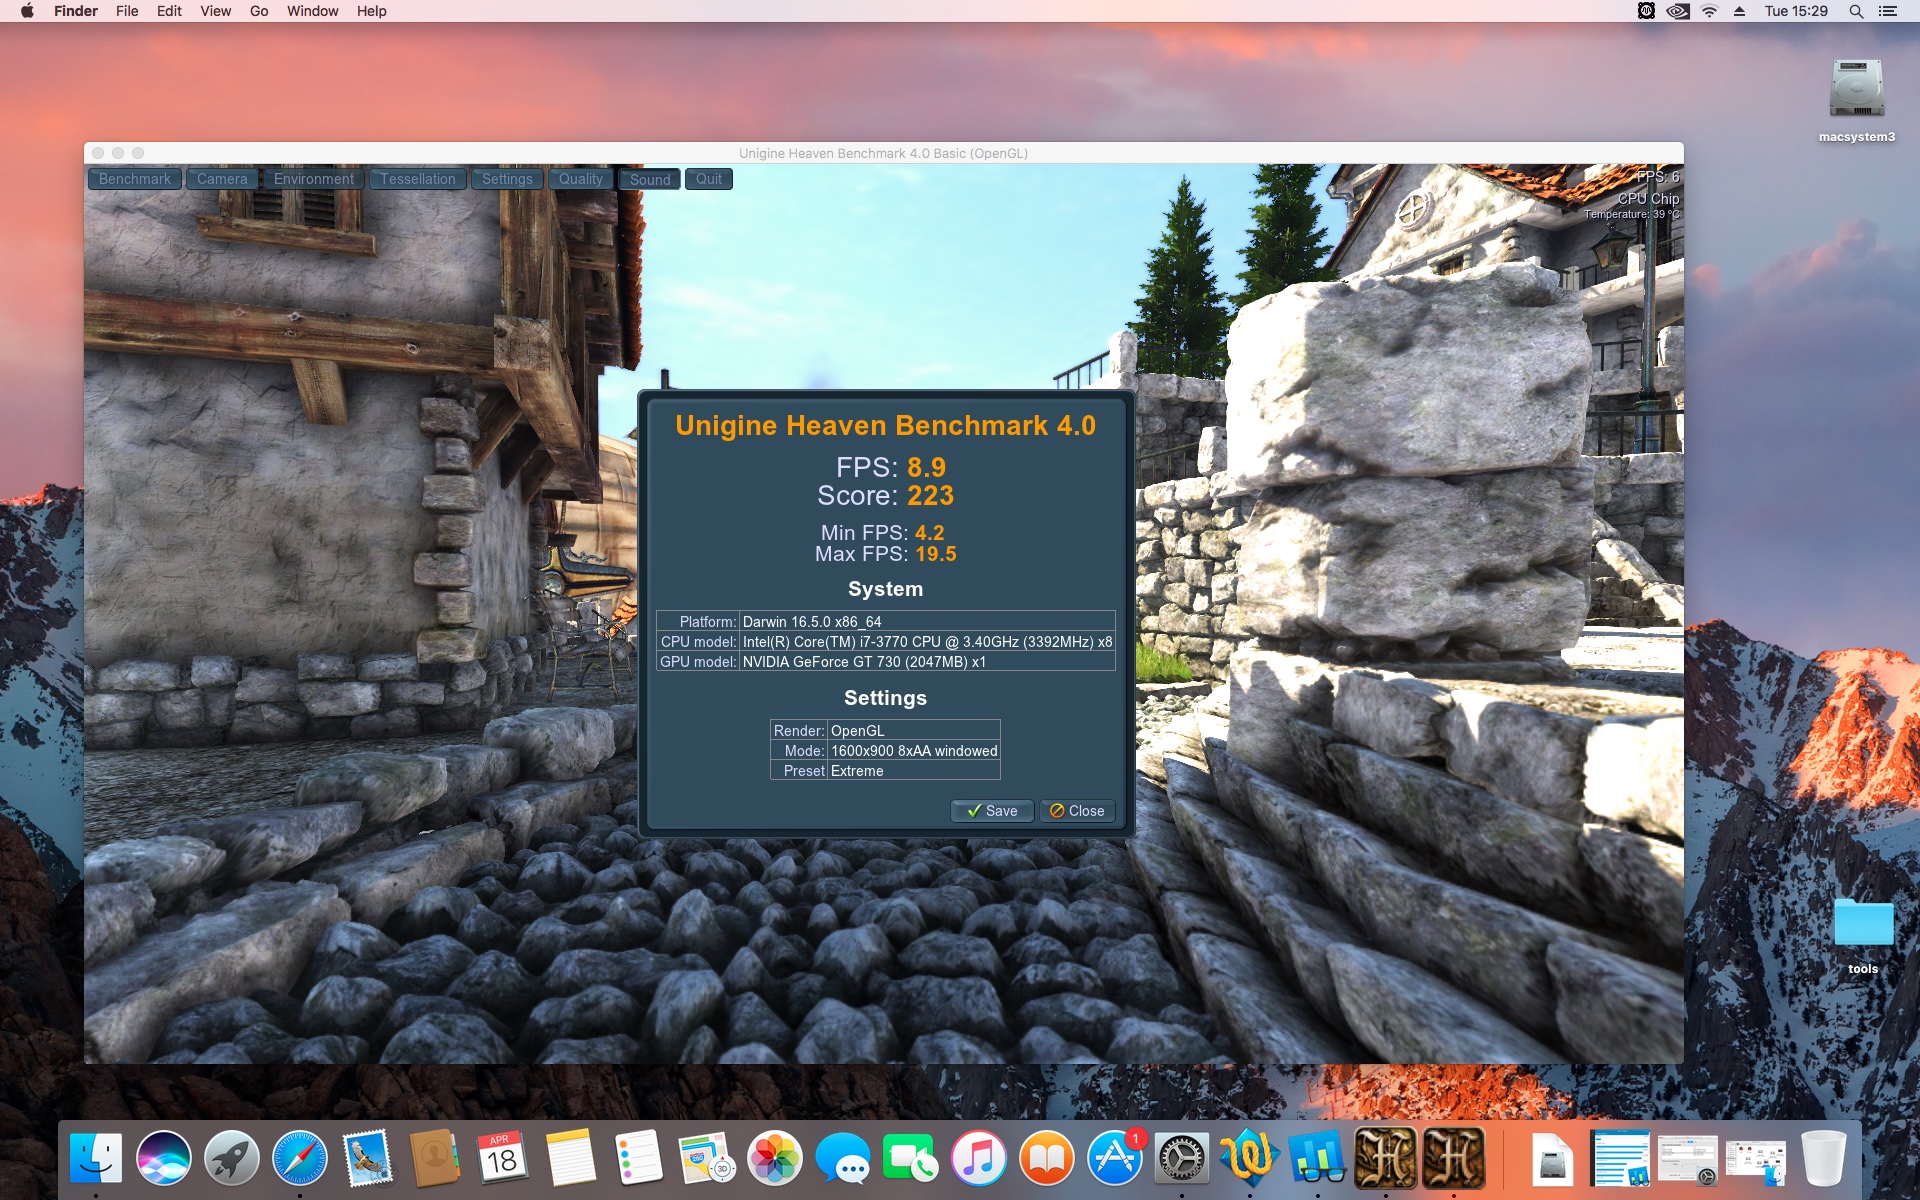Image resolution: width=1920 pixels, height=1200 pixels.
Task: Expand the Environment options
Action: point(314,179)
